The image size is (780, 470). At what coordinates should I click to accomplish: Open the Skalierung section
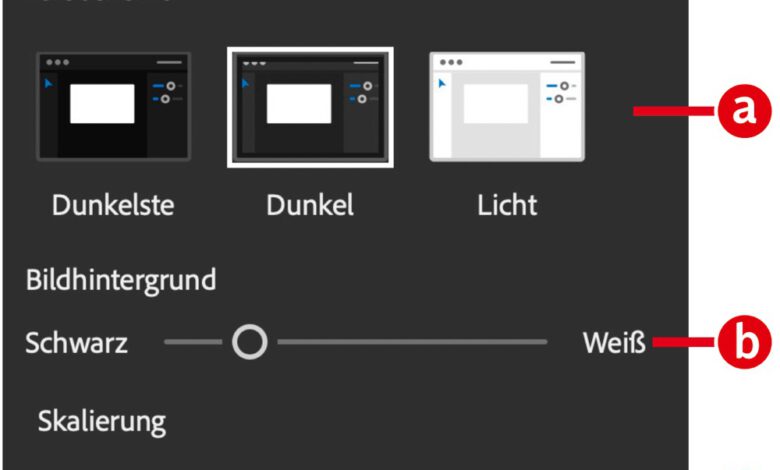(x=102, y=421)
